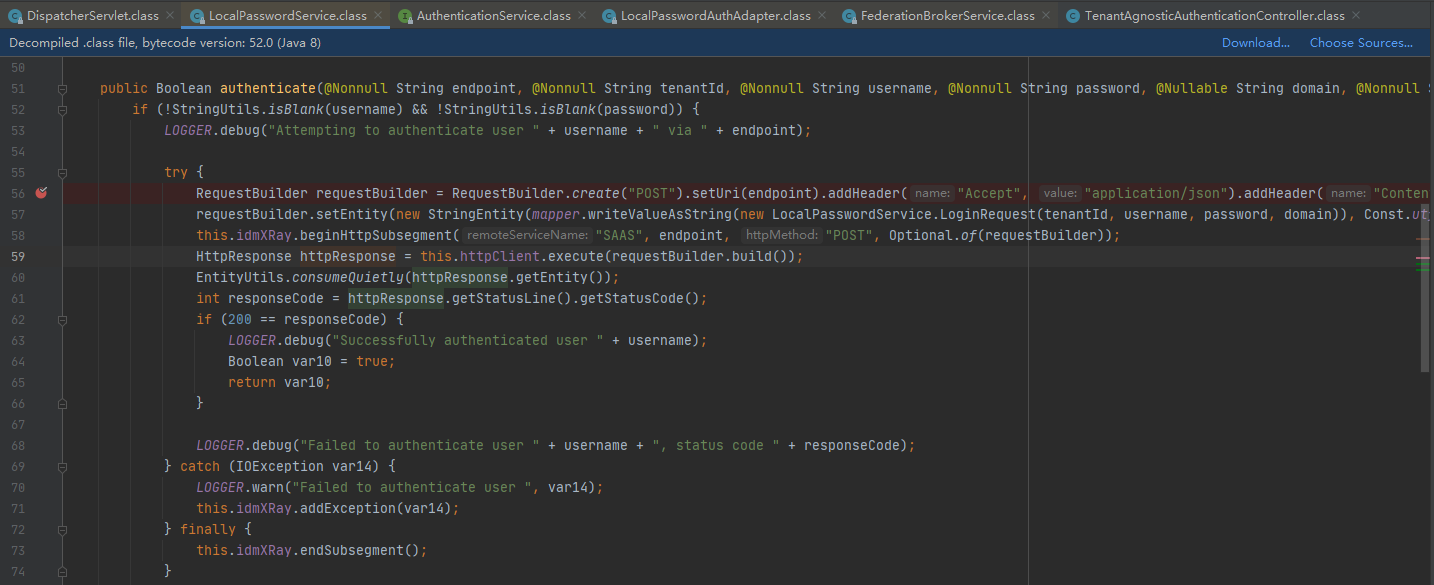Image resolution: width=1434 pixels, height=585 pixels.
Task: Select the LocalPasswordService.class tab
Action: tap(285, 16)
